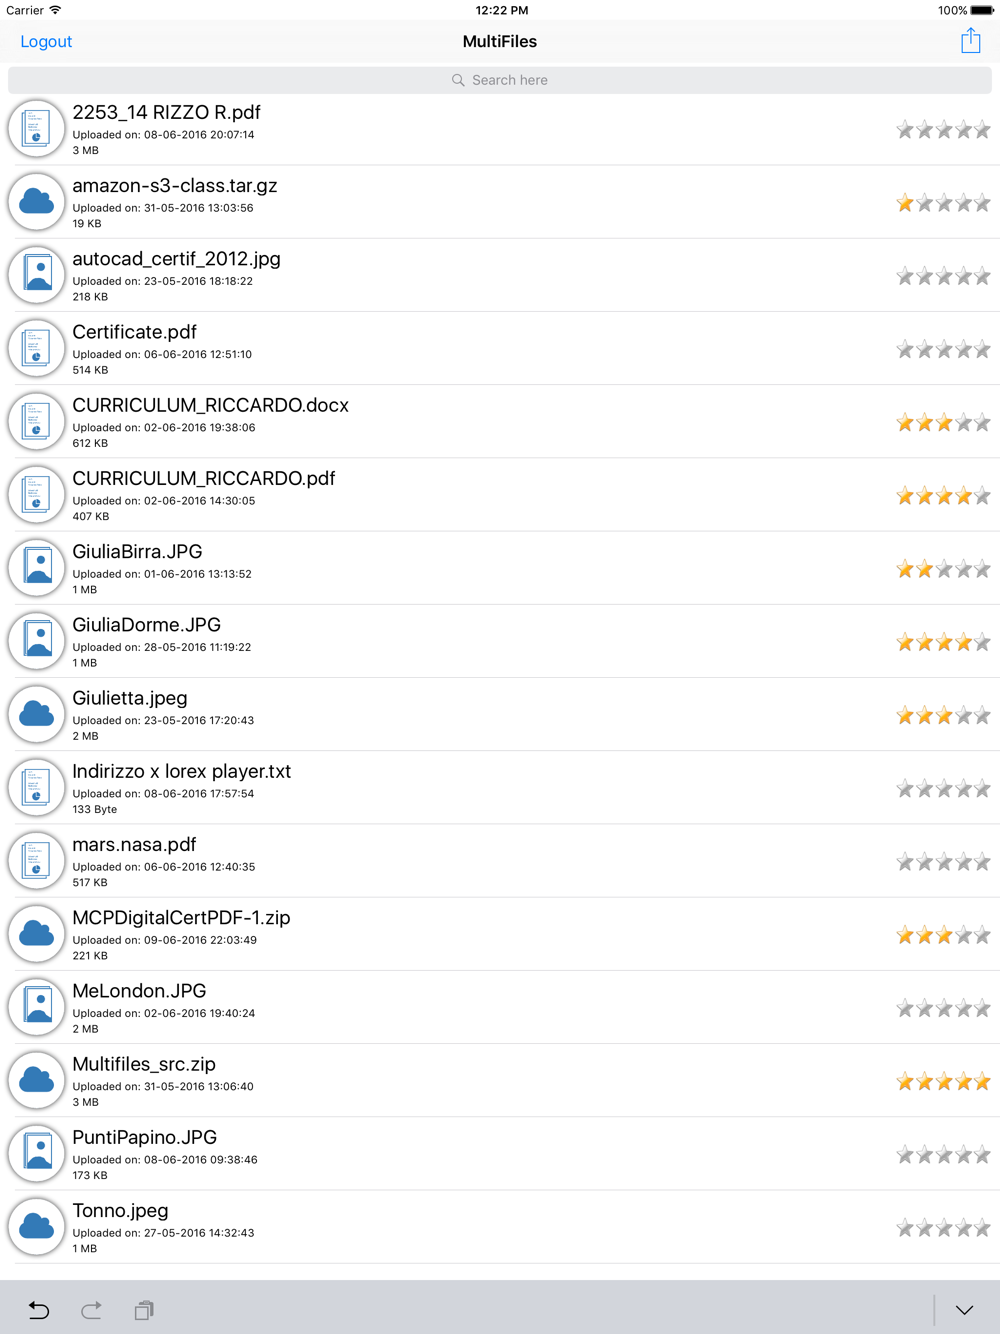Tap cloud icon for MCPDigitalCertPDF-1.zip
This screenshot has height=1334, width=1000.
click(x=37, y=934)
